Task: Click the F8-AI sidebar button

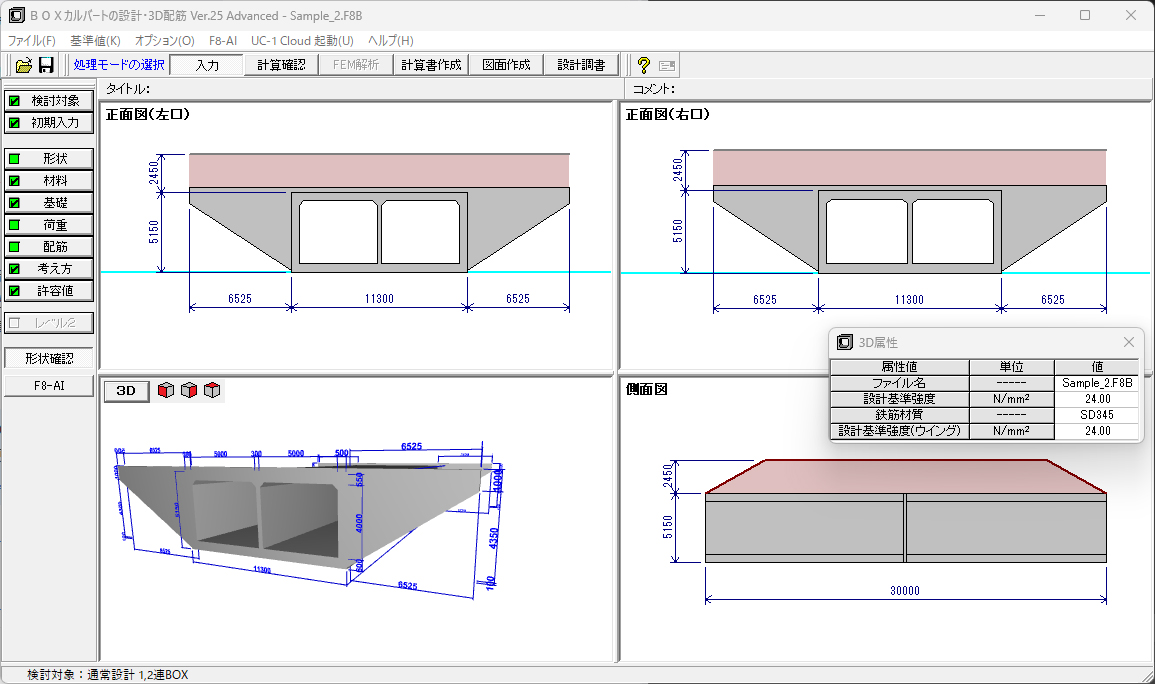Action: click(49, 386)
